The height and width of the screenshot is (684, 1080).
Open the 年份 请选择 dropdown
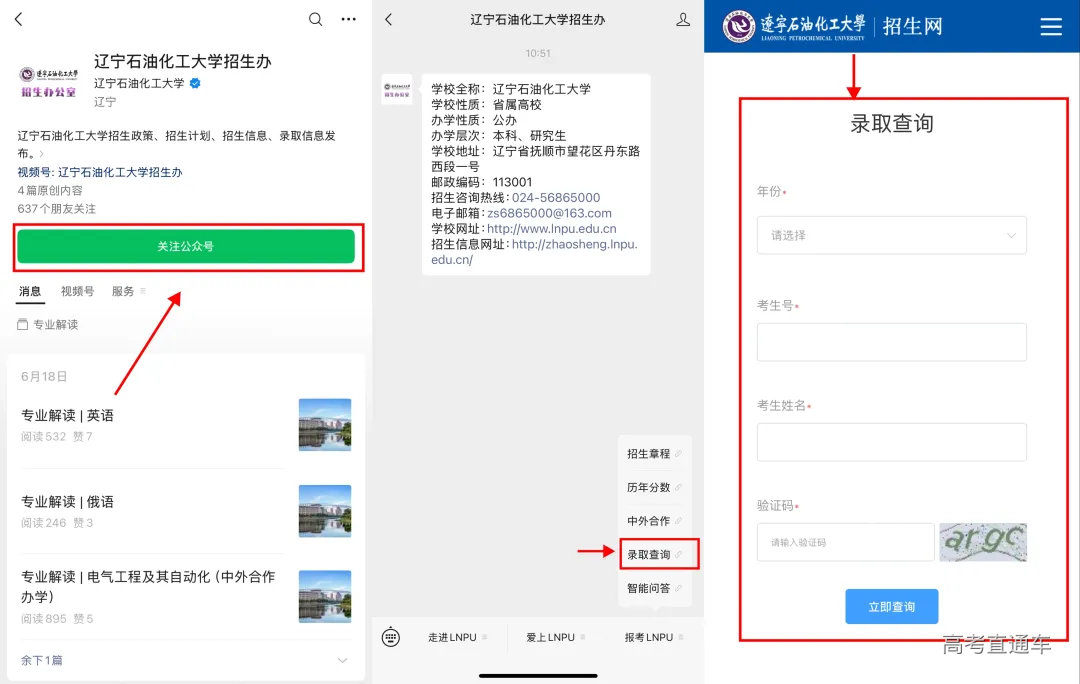click(x=891, y=235)
